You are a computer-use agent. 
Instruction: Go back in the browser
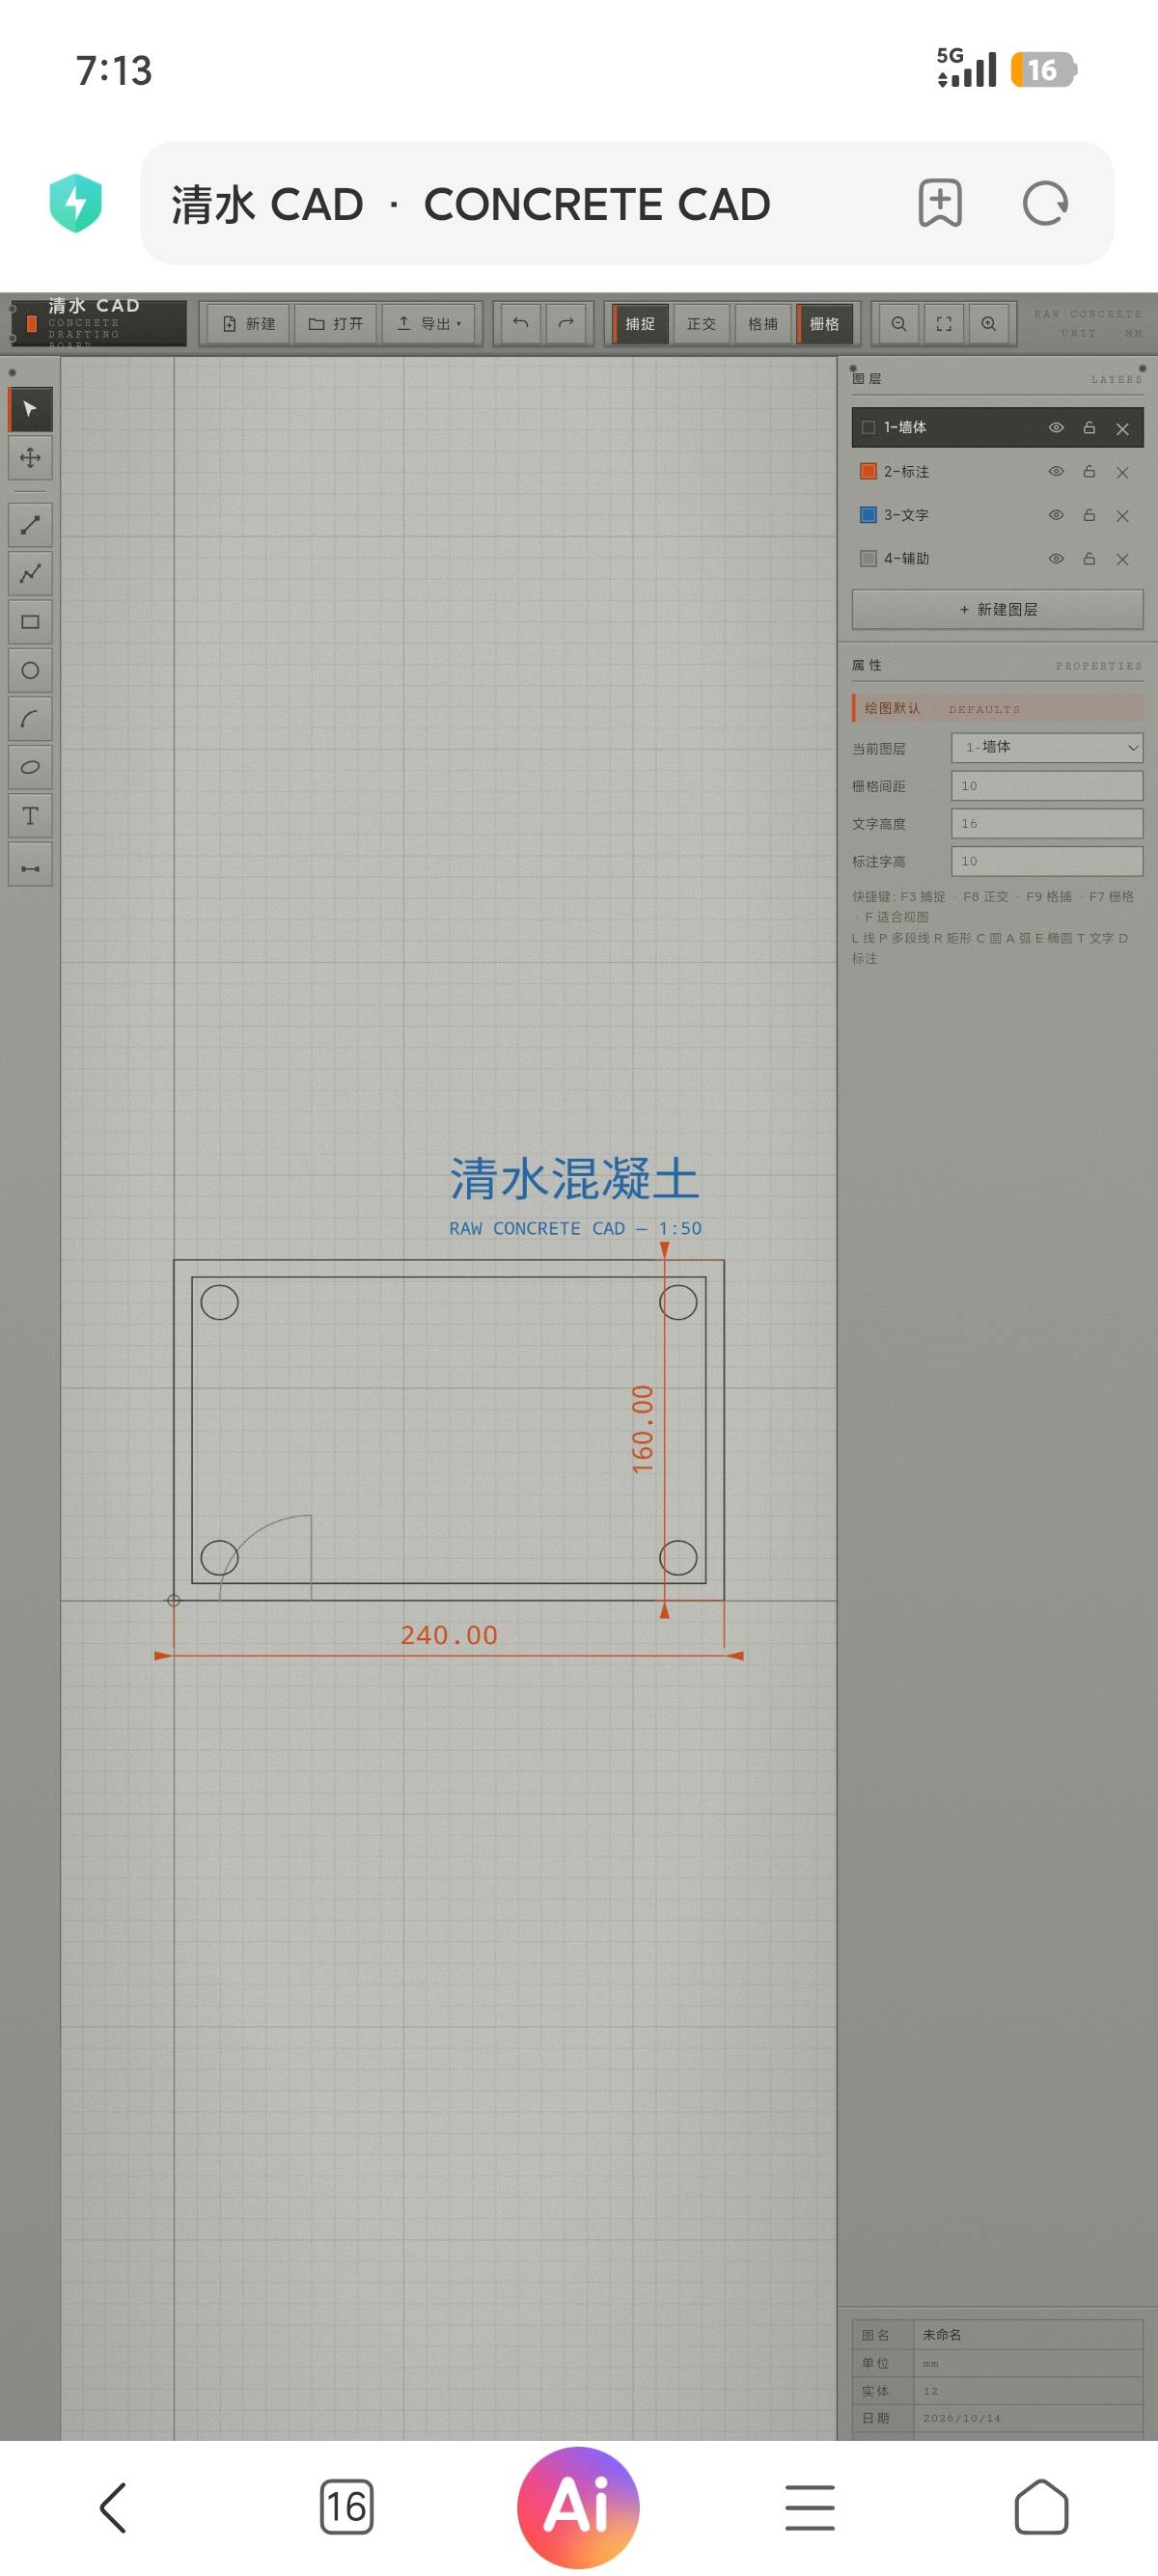click(113, 2508)
